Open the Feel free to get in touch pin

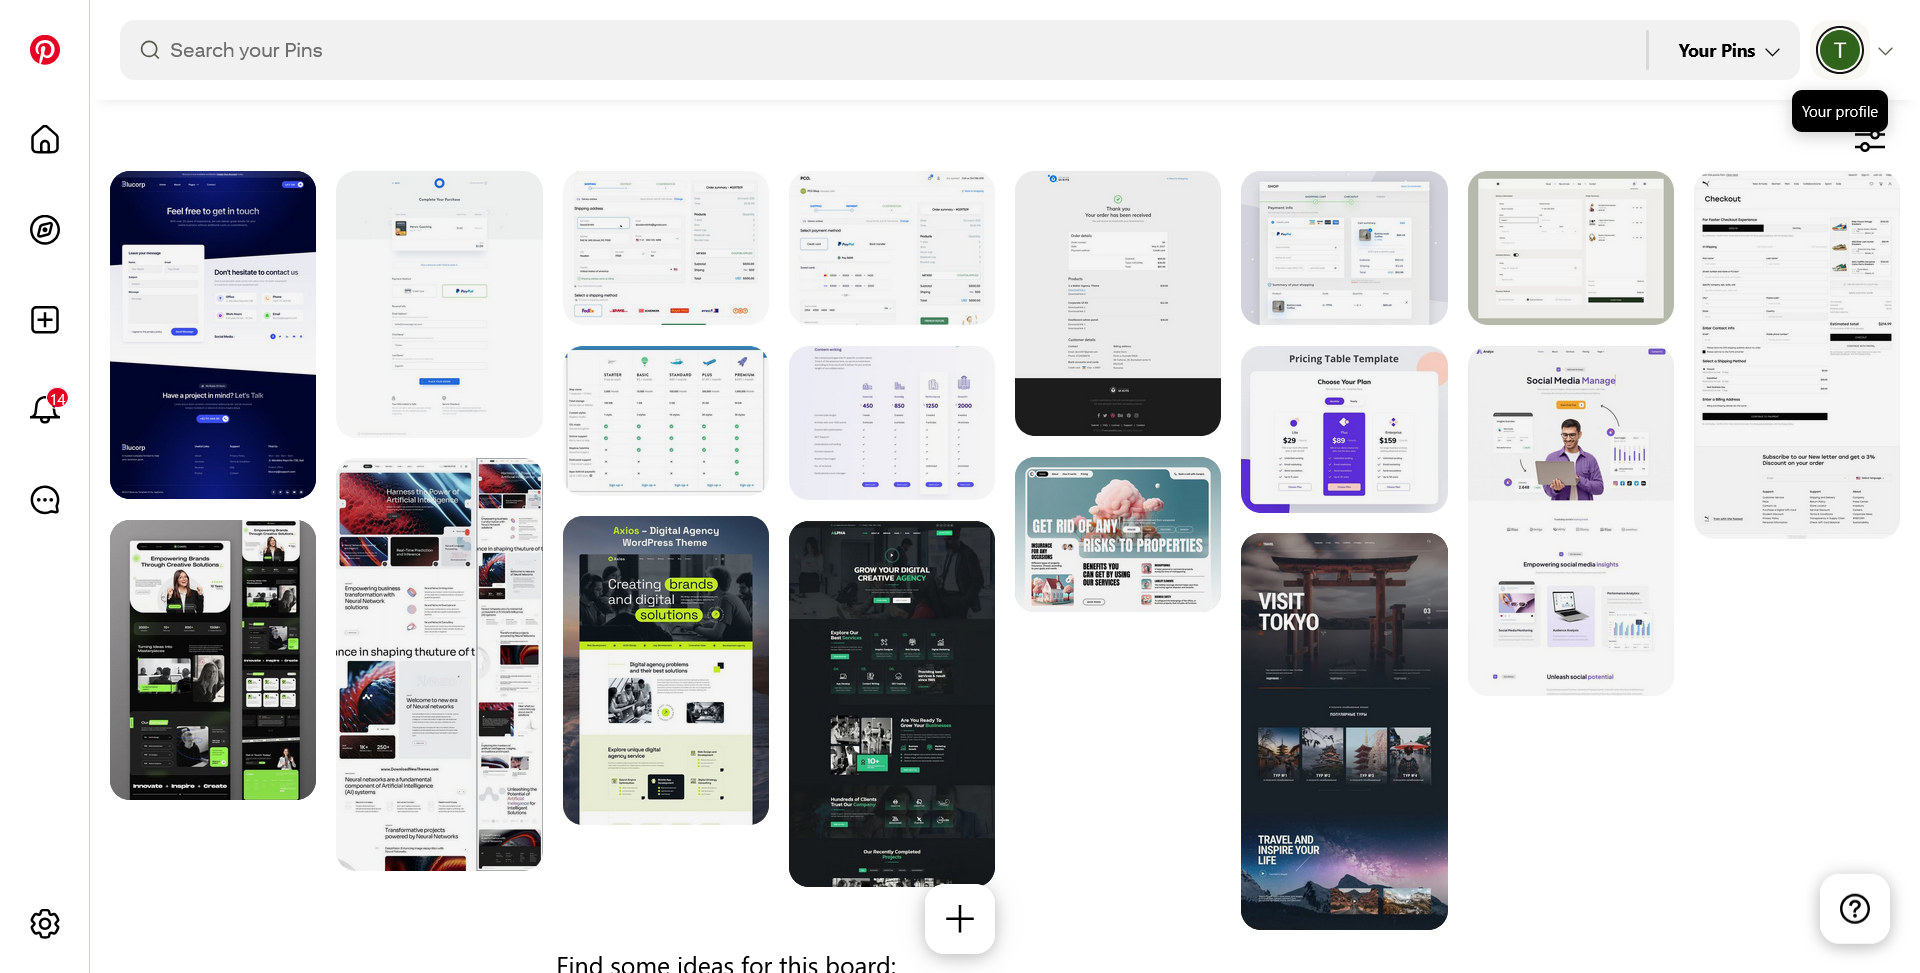point(213,335)
